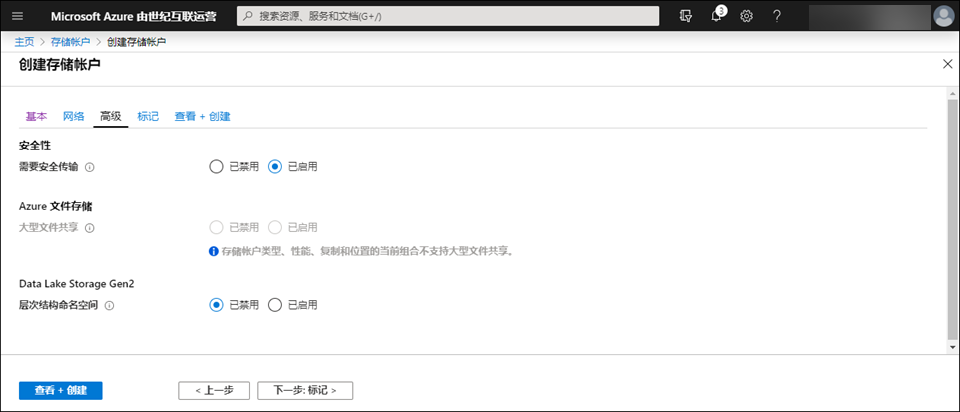Set 需要安全传输 to 已禁用
The width and height of the screenshot is (960, 412).
point(216,167)
